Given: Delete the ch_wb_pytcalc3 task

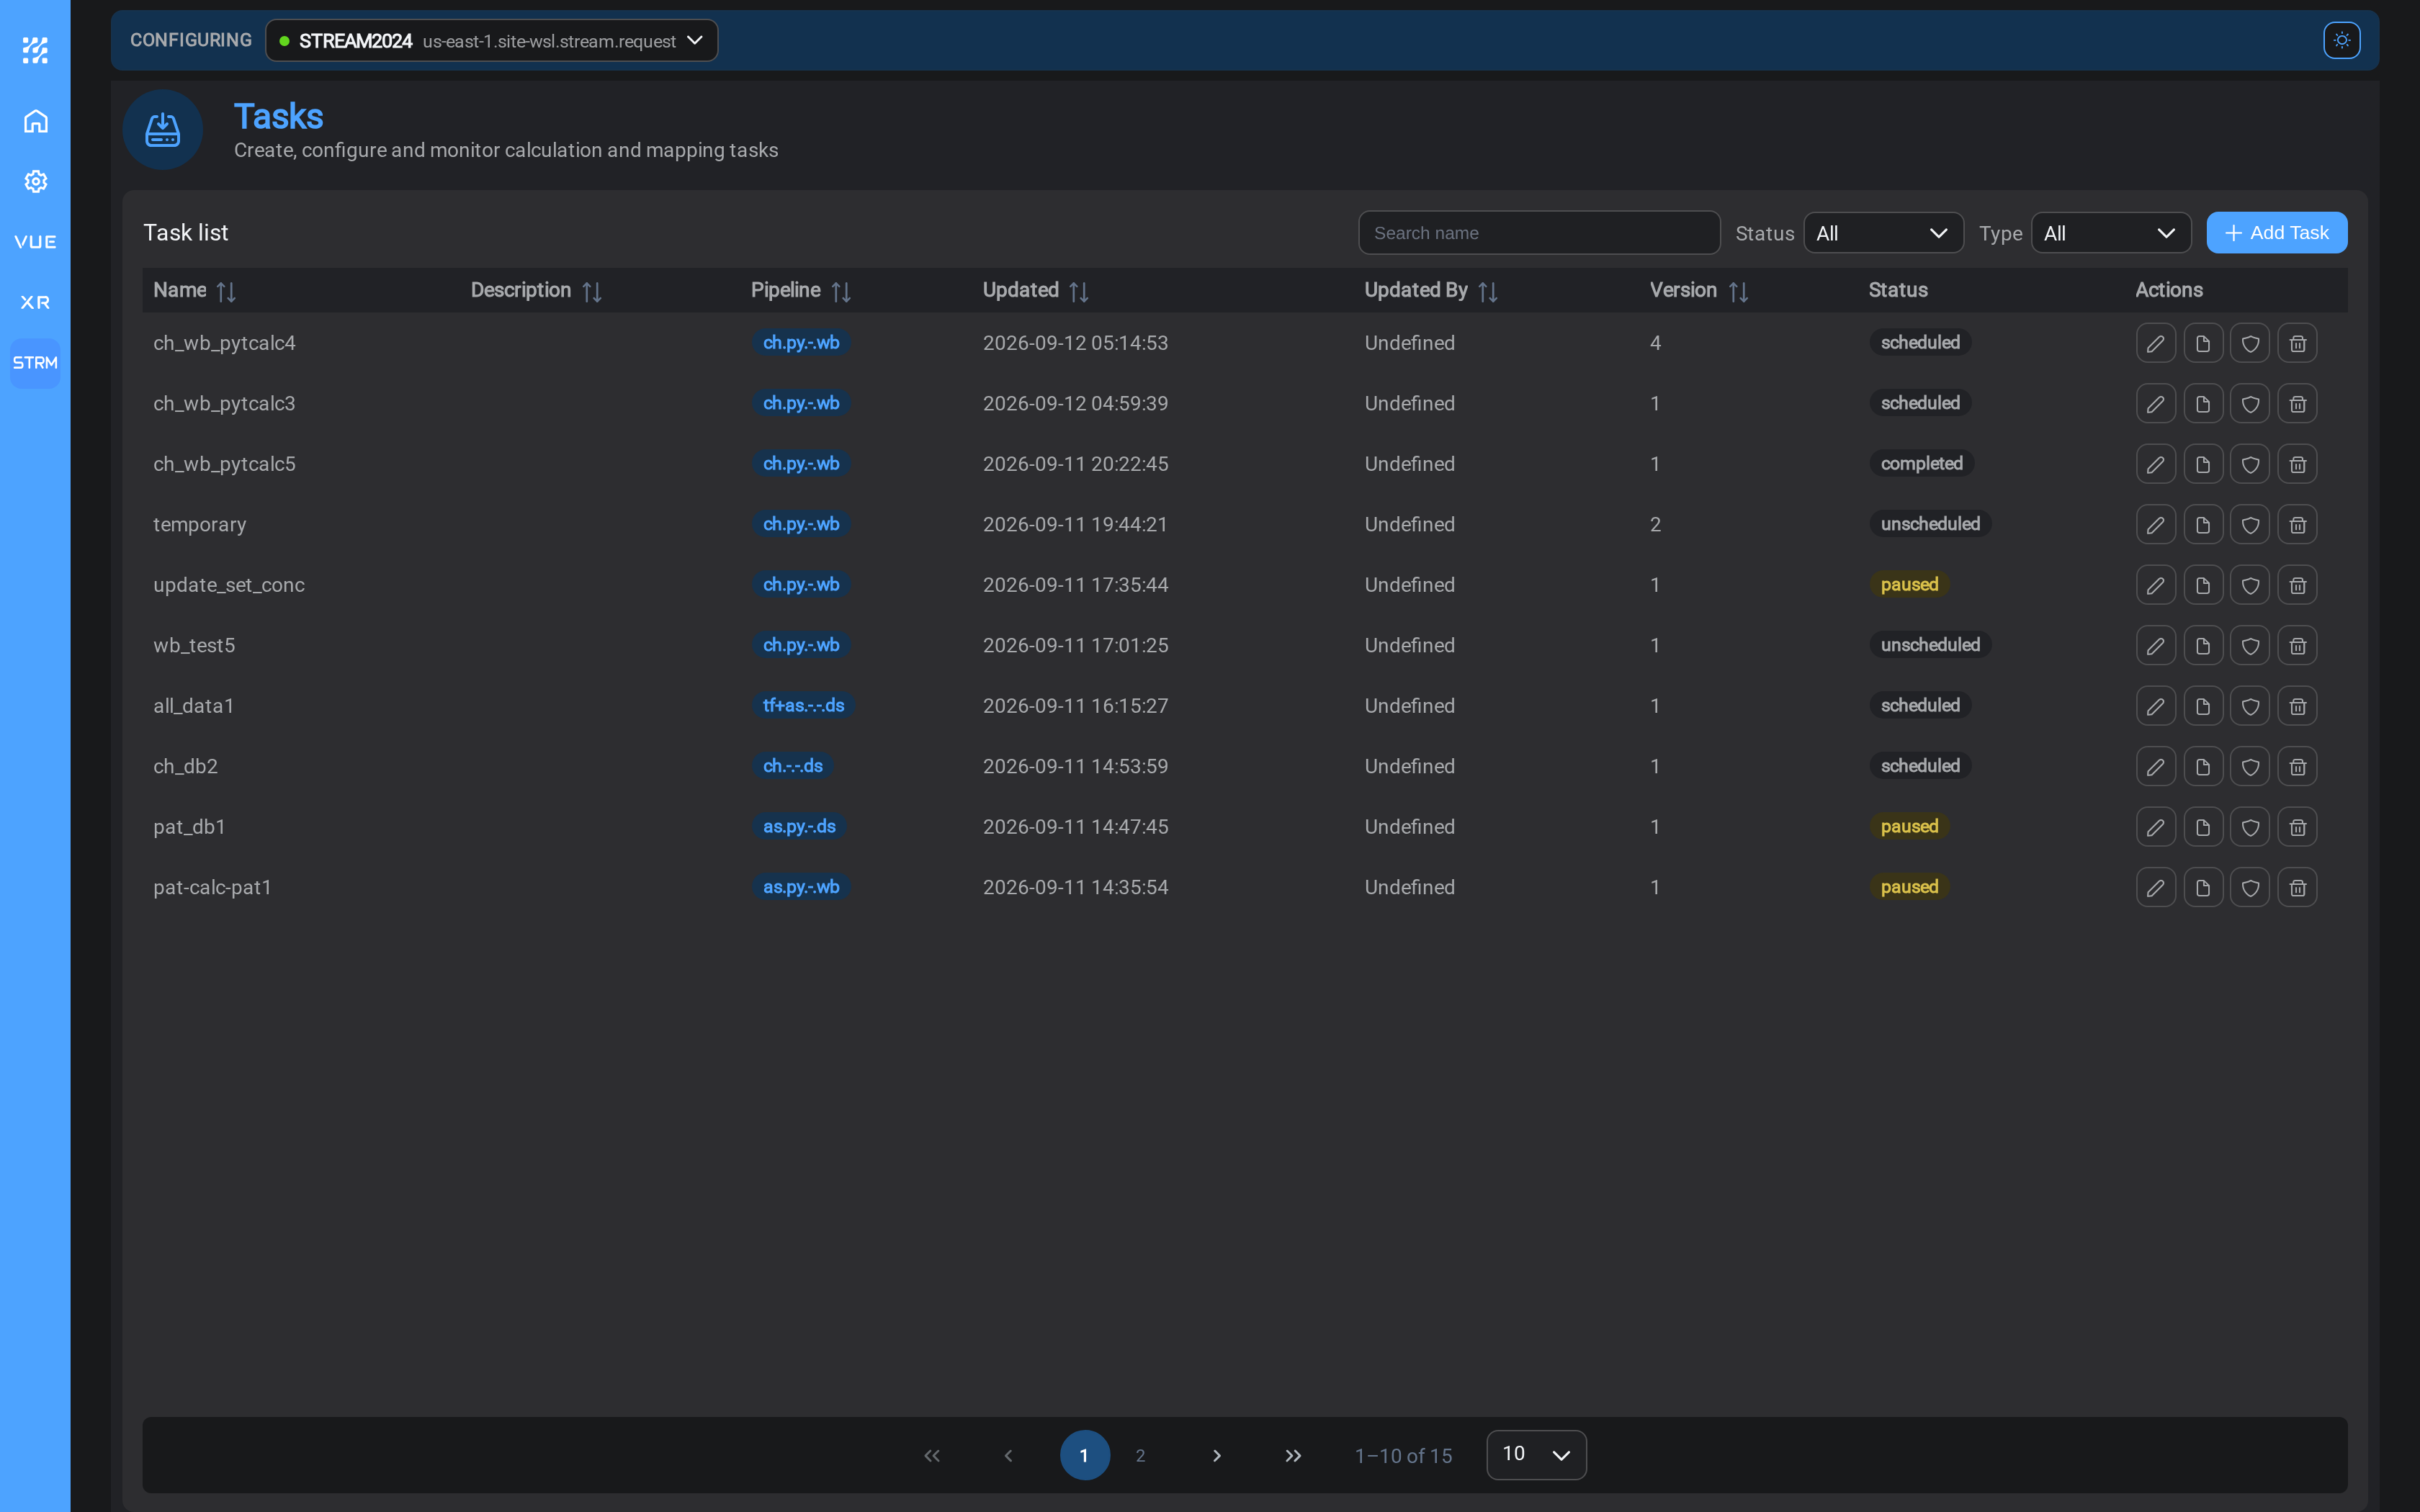Looking at the screenshot, I should (x=2297, y=404).
